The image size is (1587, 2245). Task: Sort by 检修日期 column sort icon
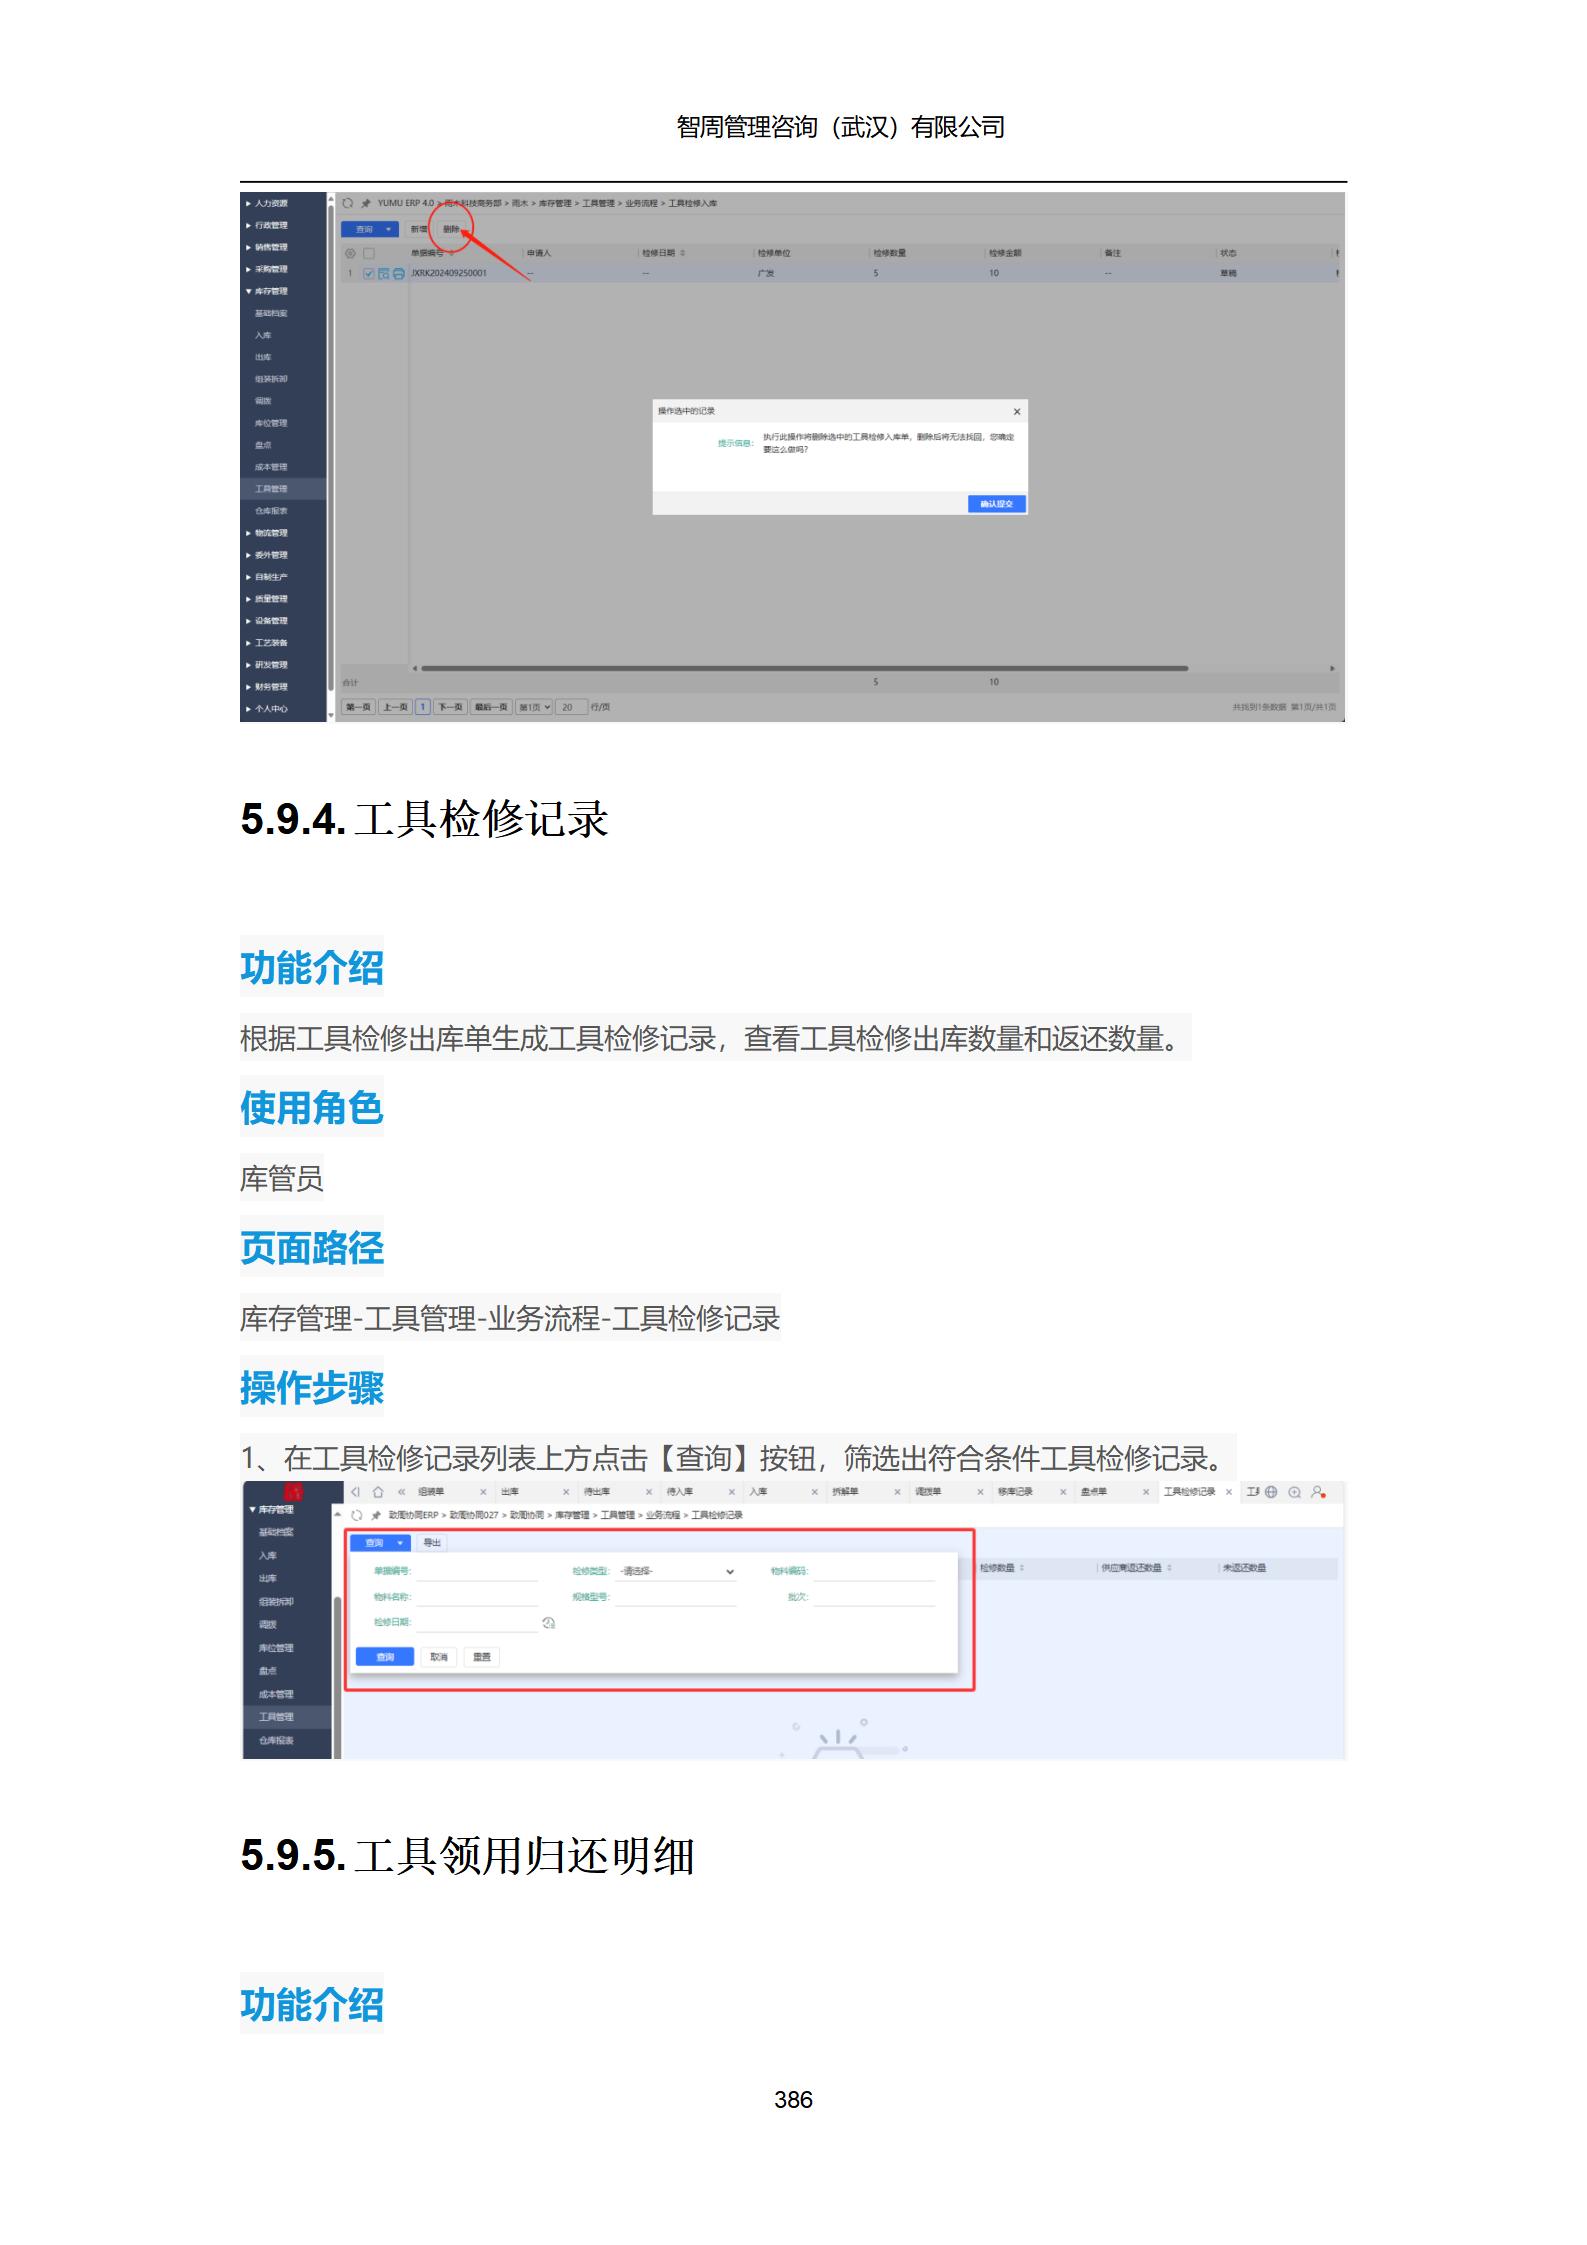(682, 253)
